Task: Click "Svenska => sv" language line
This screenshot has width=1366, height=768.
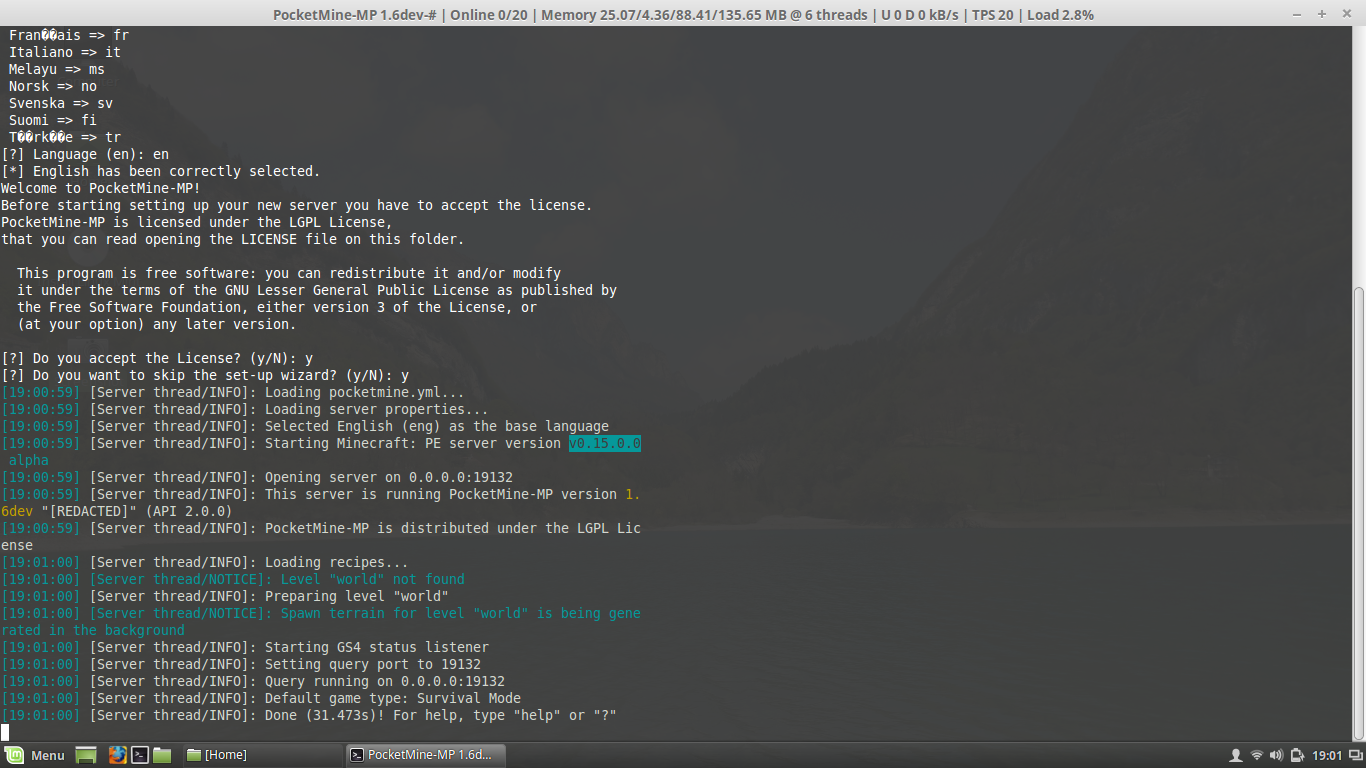Action: click(x=61, y=103)
